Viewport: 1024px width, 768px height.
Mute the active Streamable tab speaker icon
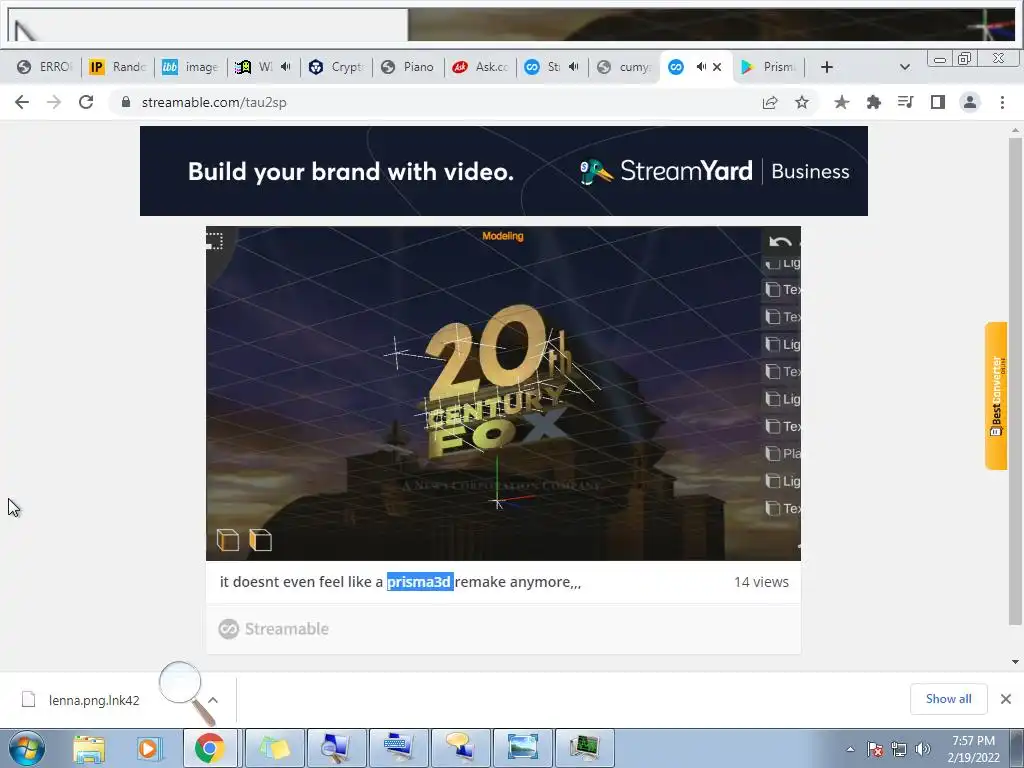[701, 67]
